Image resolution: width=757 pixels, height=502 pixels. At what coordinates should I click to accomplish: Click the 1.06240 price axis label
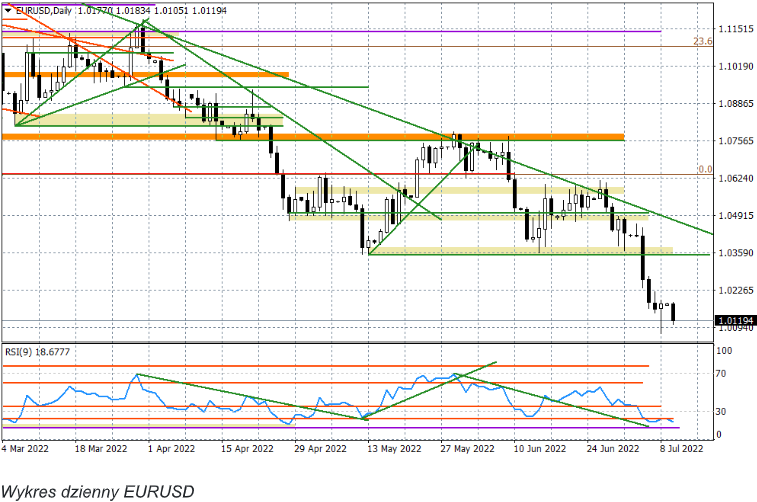tap(735, 178)
